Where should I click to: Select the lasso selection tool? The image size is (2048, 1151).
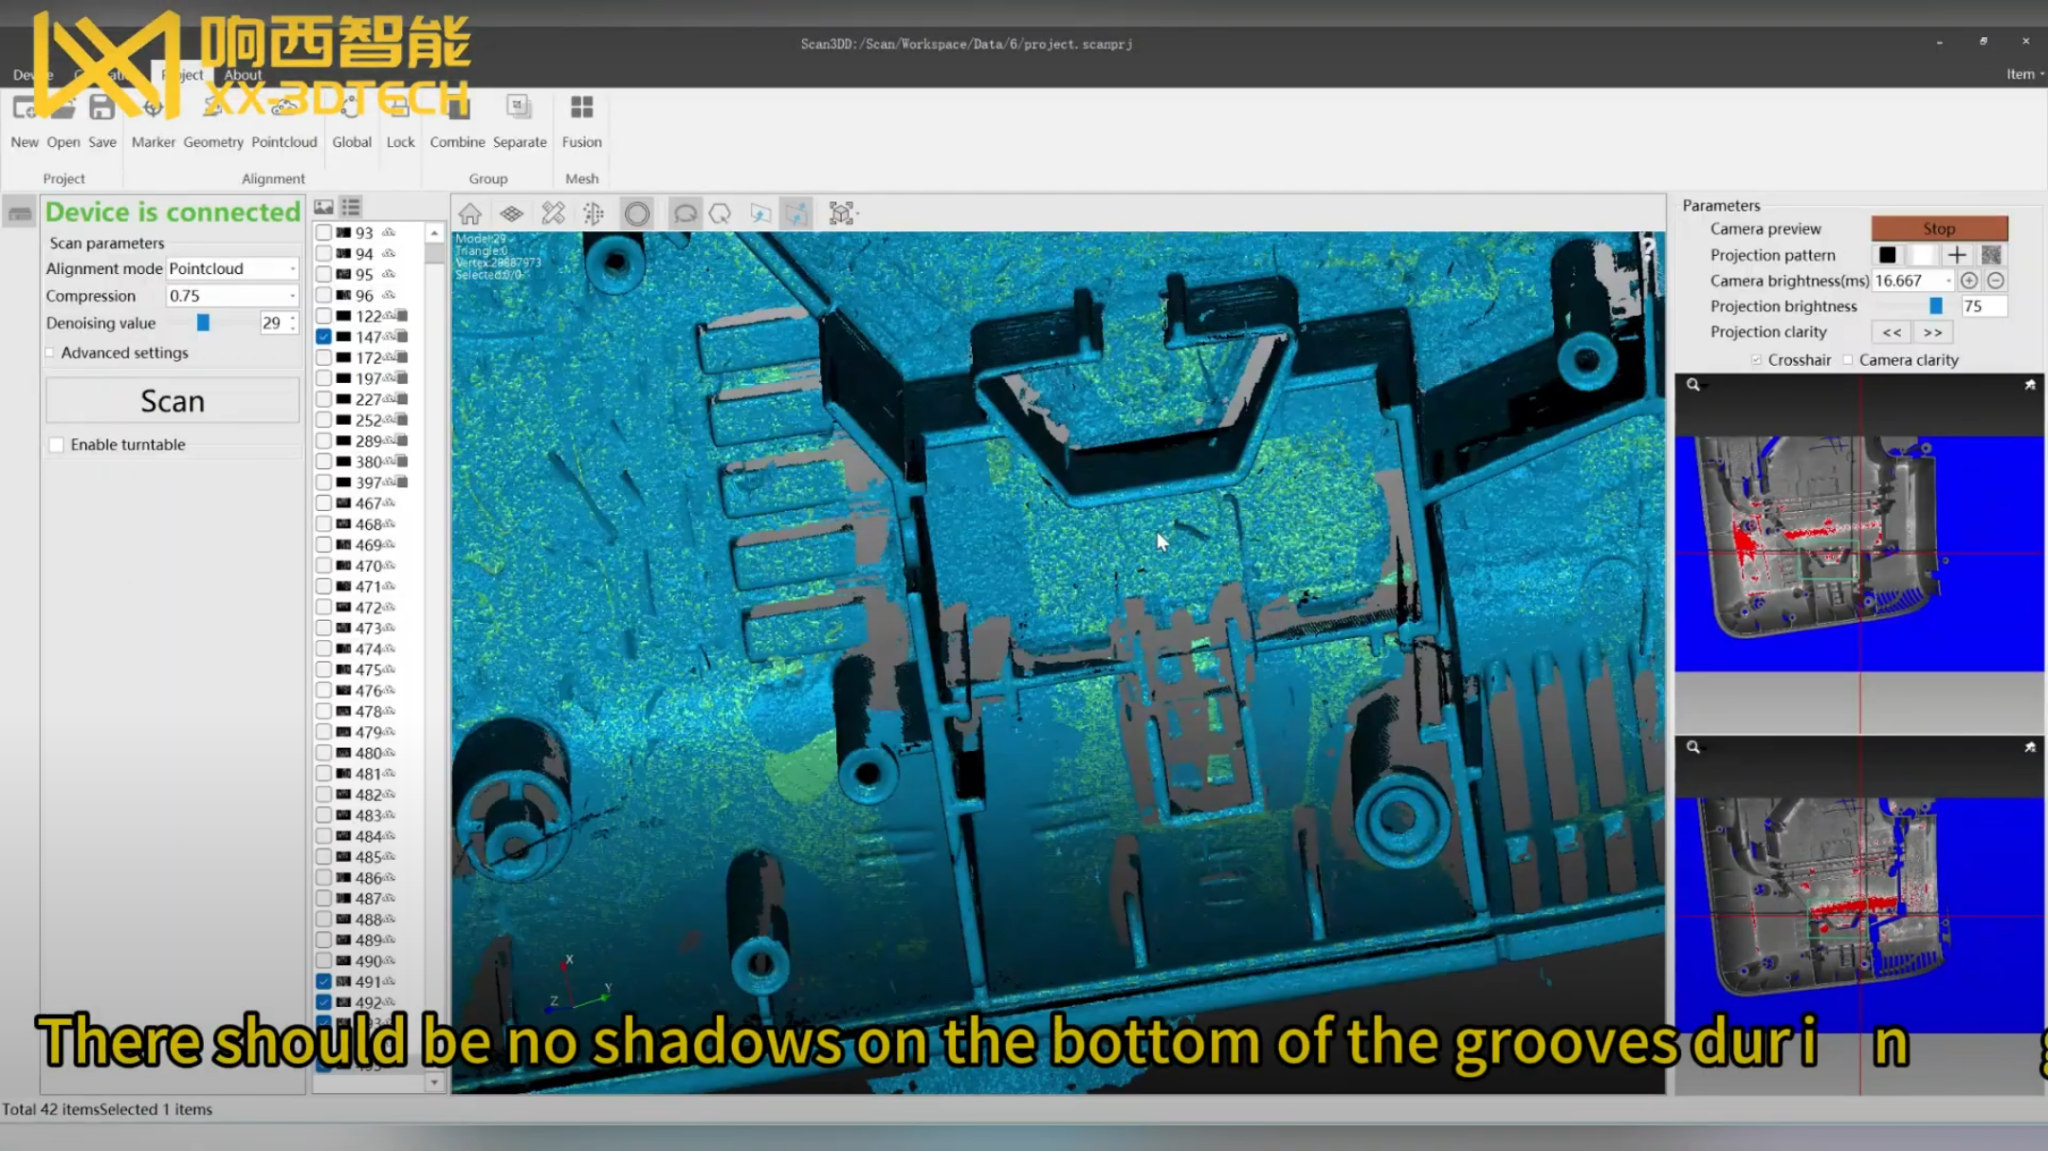click(685, 213)
